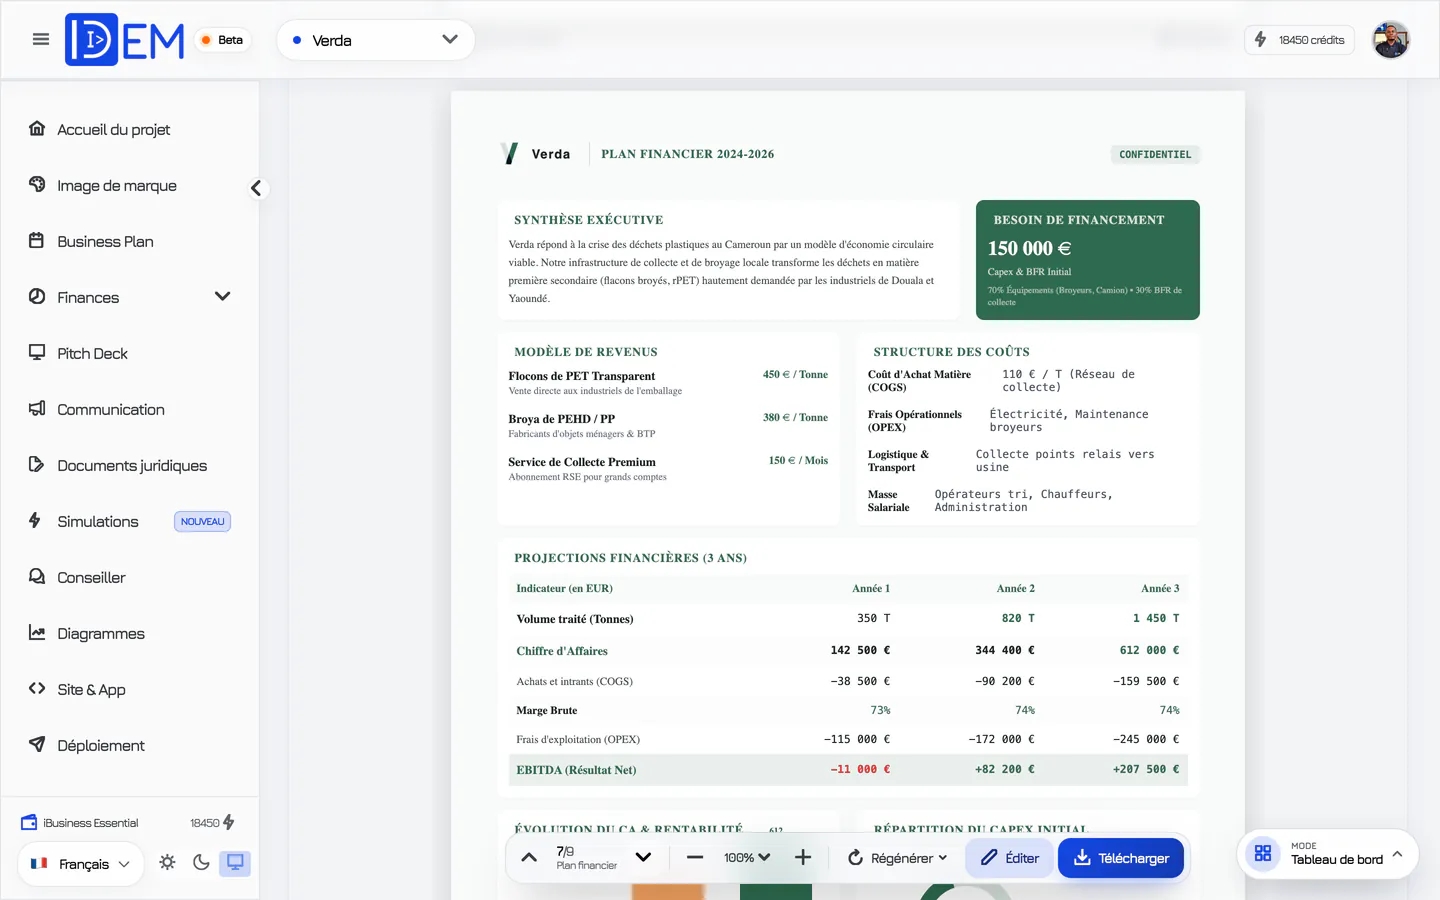Click the pie chart Finances icon
1440x900 pixels.
37,296
